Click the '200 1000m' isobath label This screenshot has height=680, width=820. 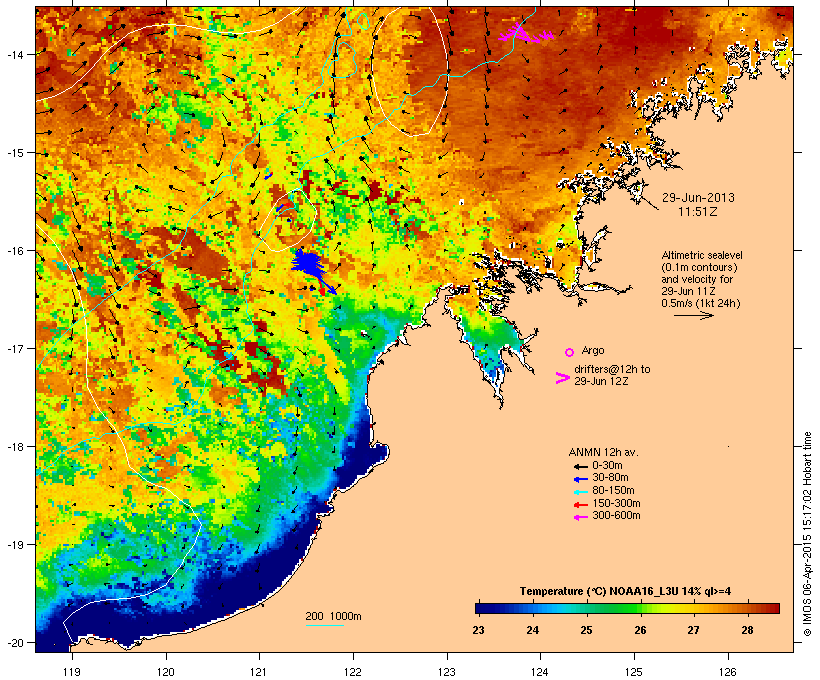(x=333, y=616)
